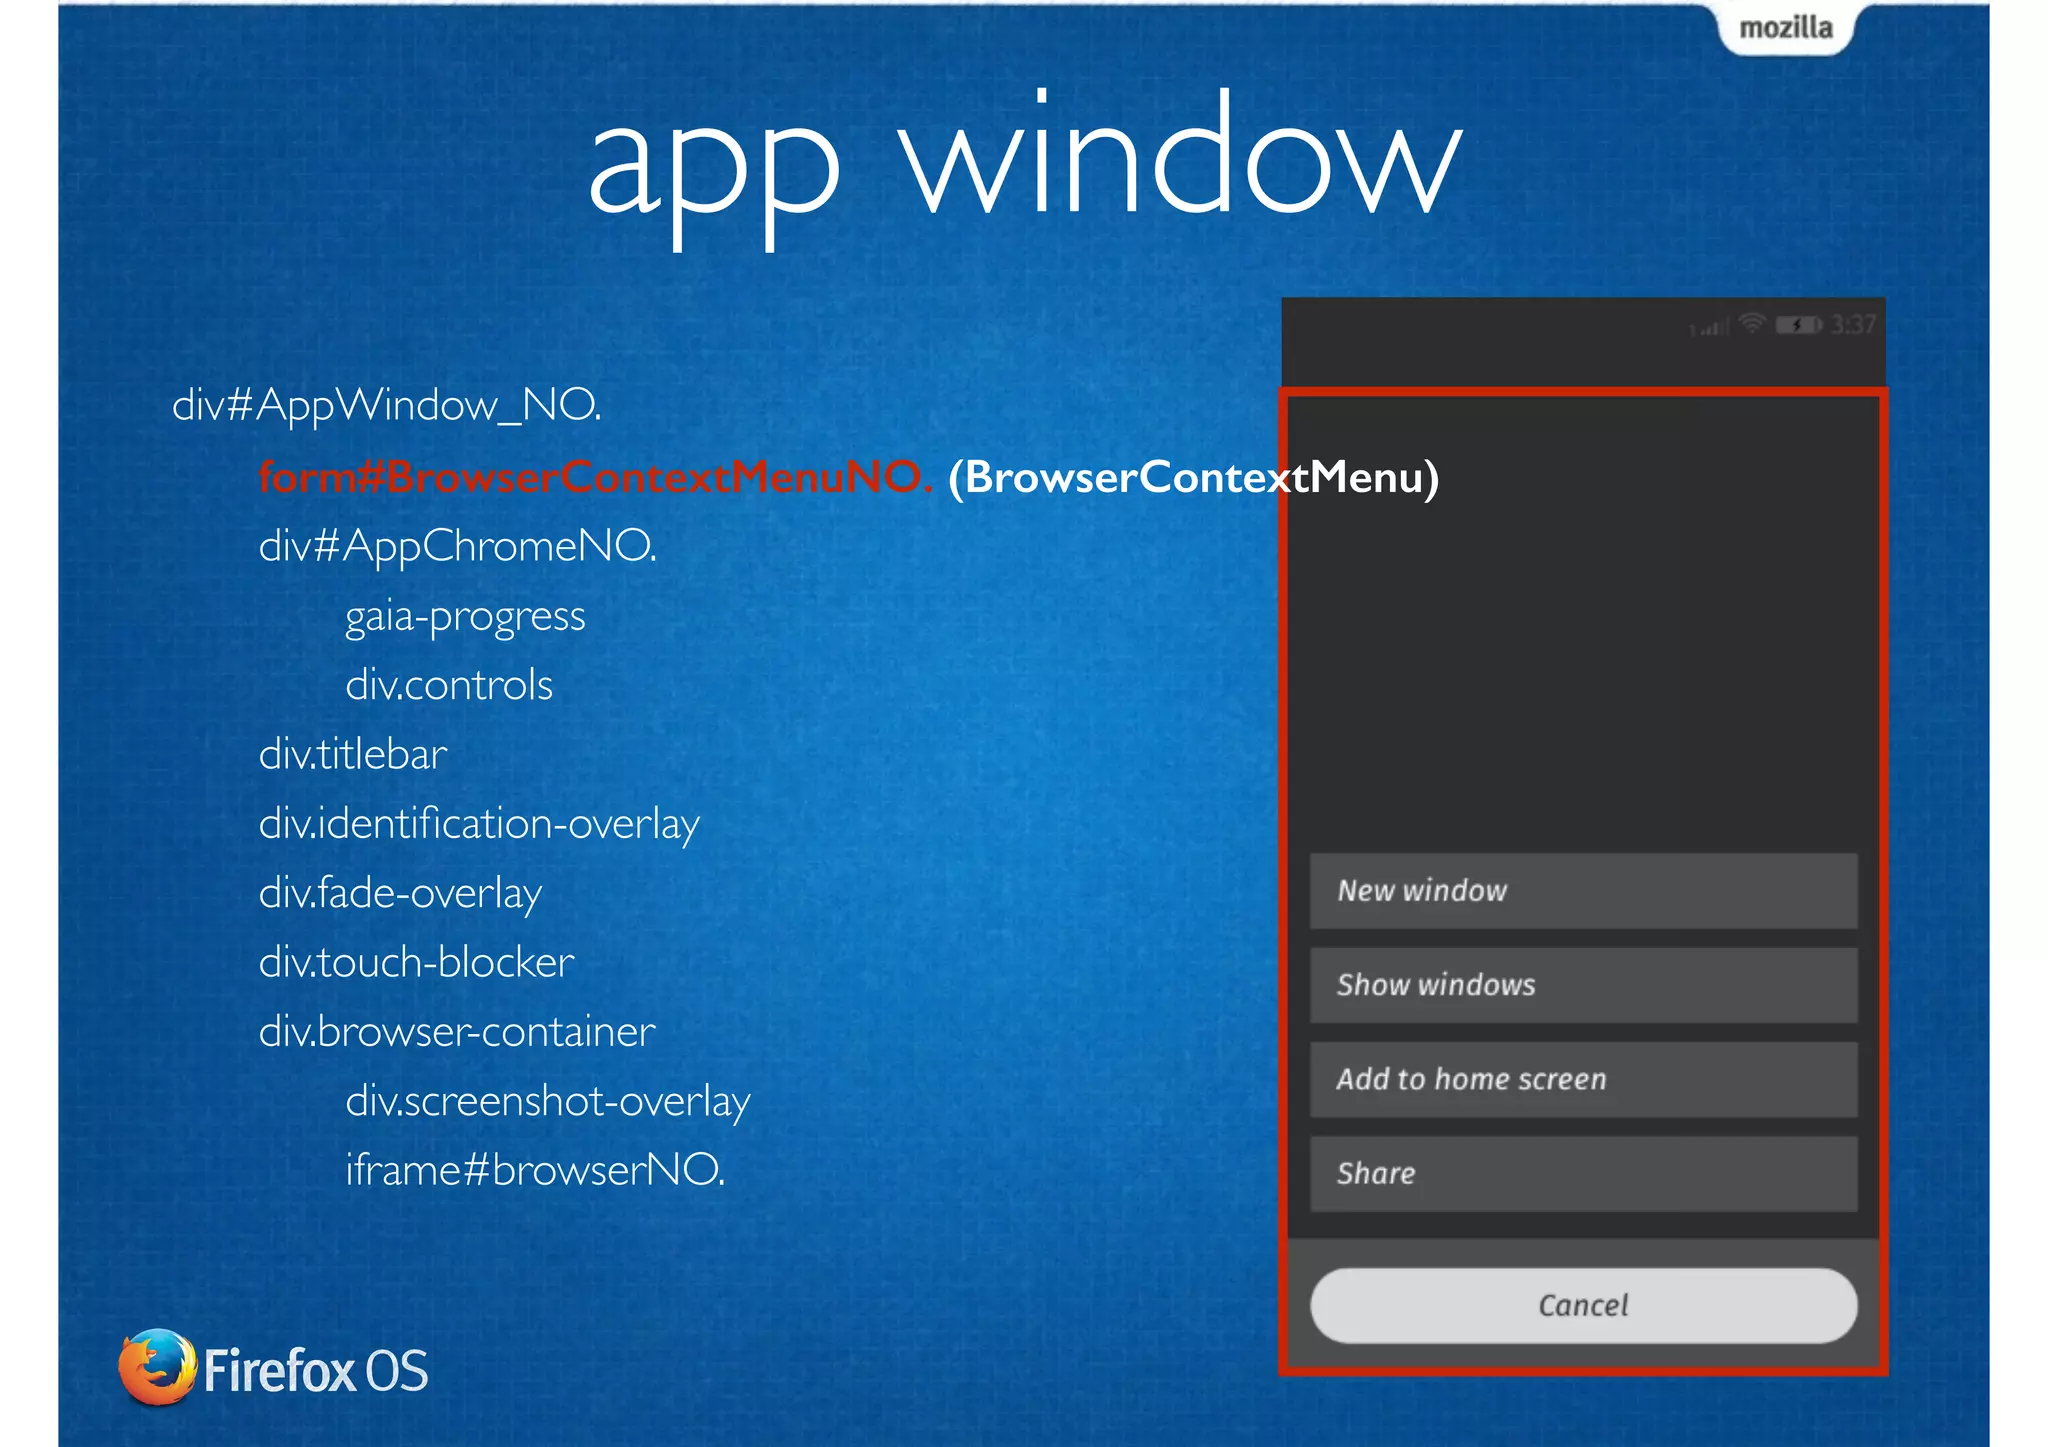Screen dimensions: 2048x1447
Task: Tap the Wi-Fi status icon
Action: point(1751,323)
